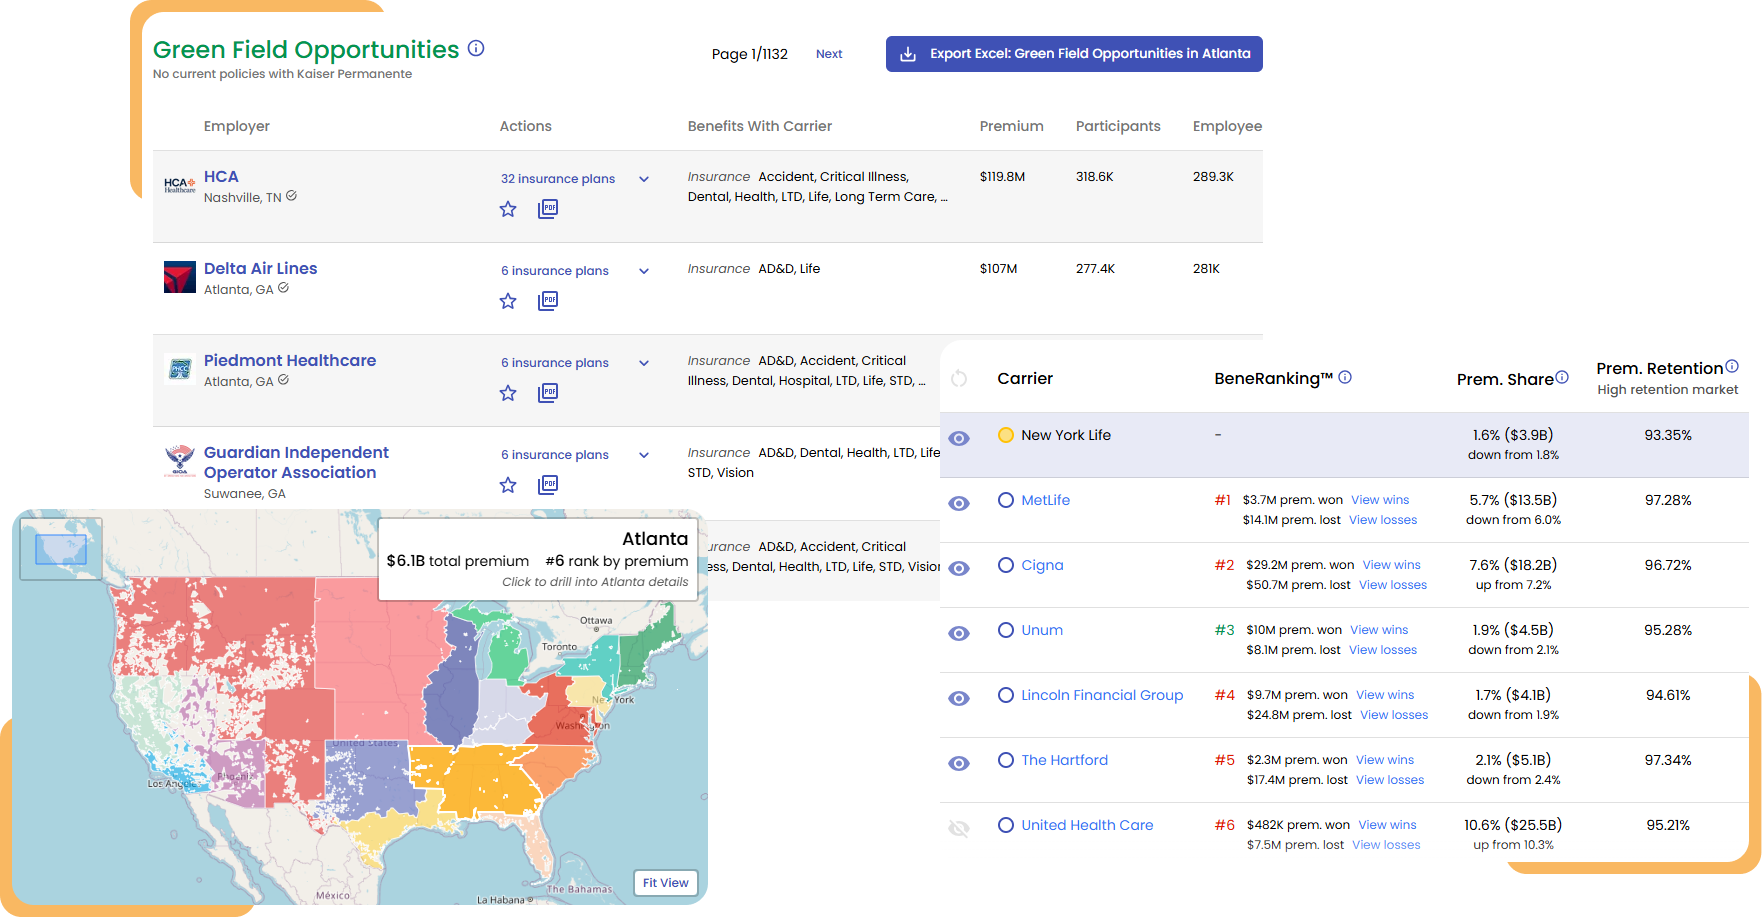The height and width of the screenshot is (918, 1762).
Task: Open the HCA employer link
Action: [221, 177]
